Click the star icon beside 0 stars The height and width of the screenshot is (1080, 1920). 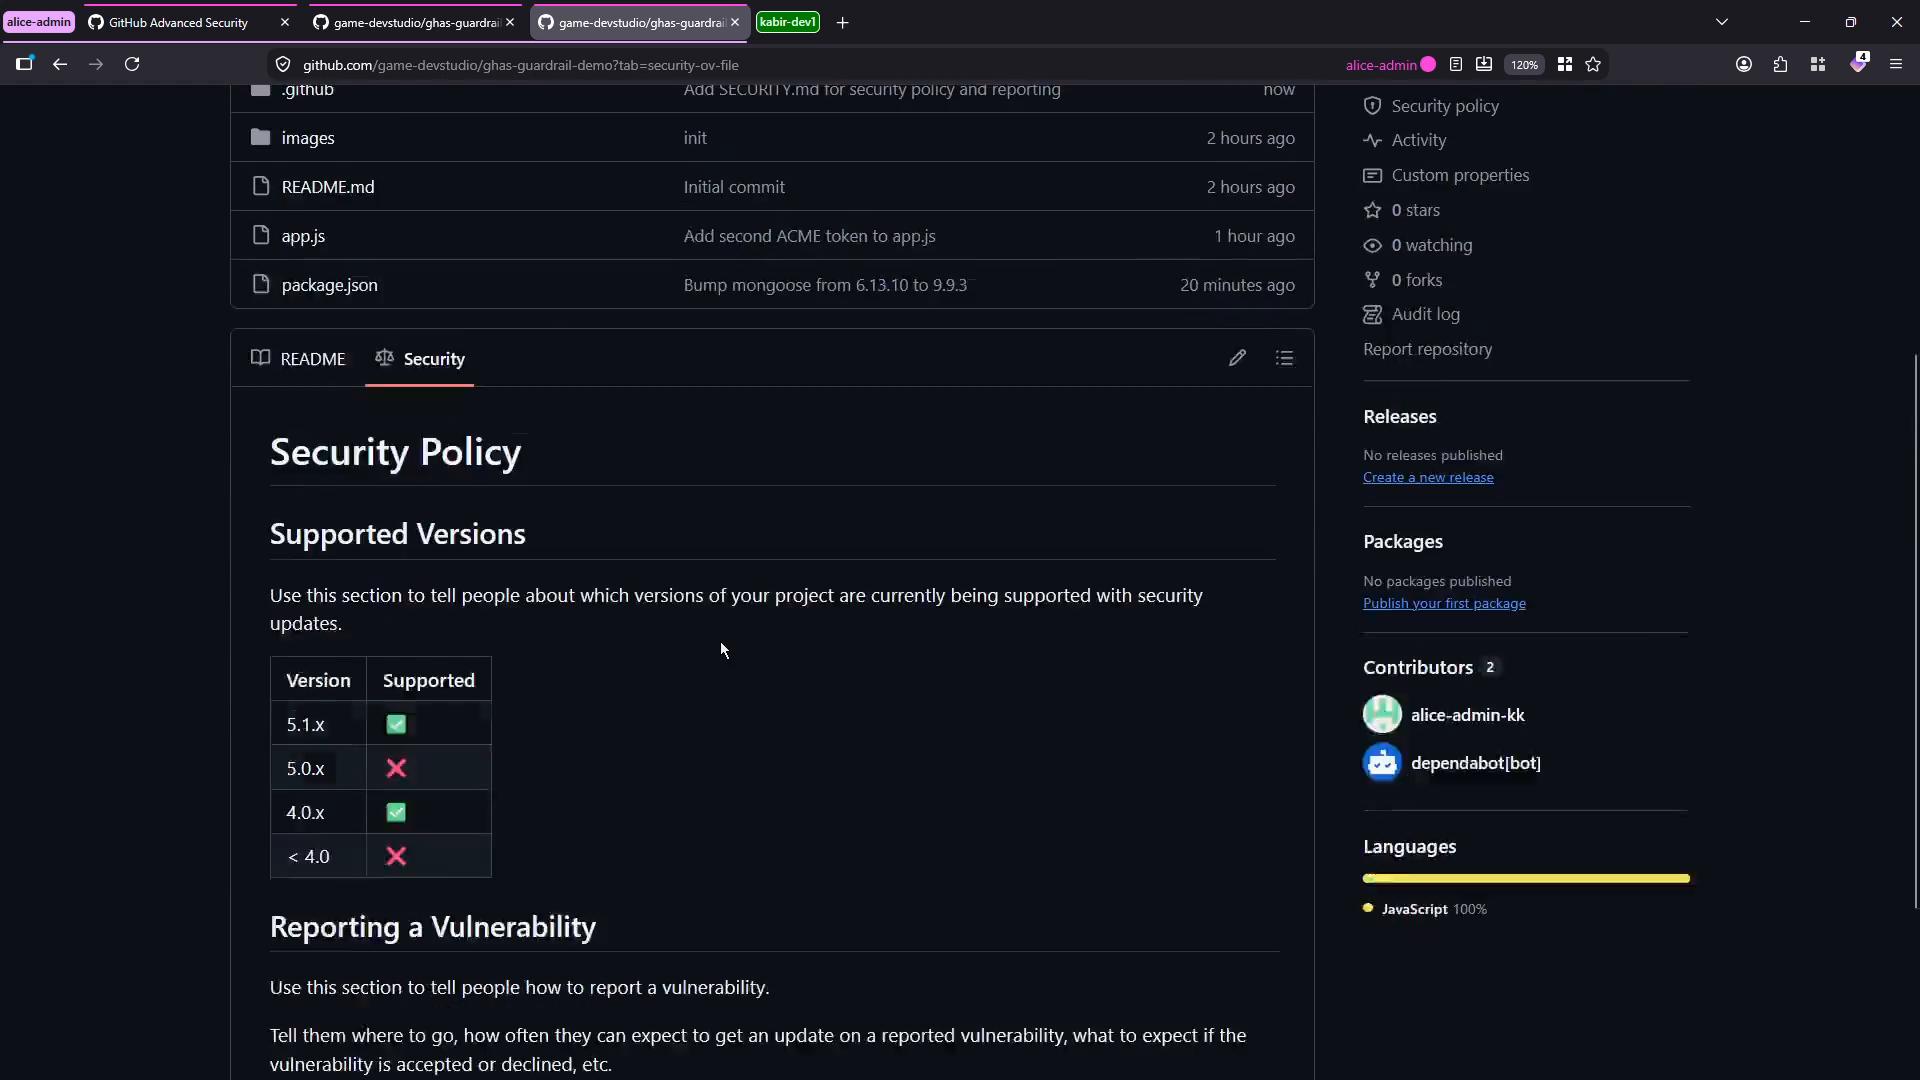[1372, 210]
